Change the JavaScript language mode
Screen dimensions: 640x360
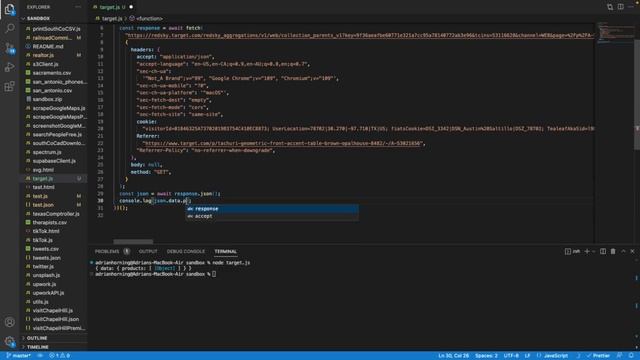point(556,356)
